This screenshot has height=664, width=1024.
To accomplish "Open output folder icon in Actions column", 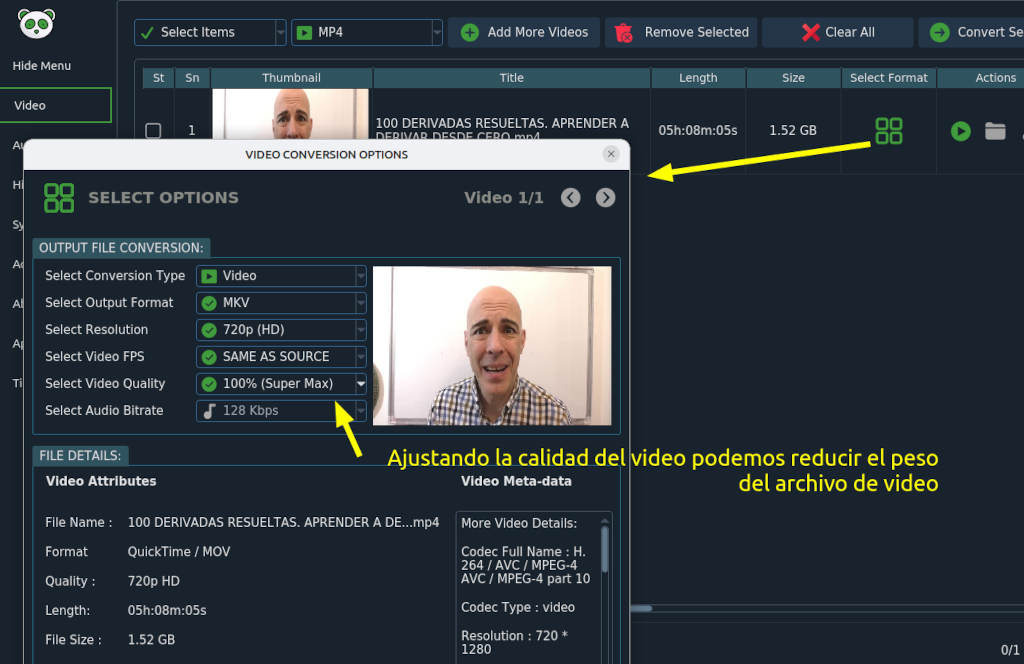I will (x=995, y=131).
